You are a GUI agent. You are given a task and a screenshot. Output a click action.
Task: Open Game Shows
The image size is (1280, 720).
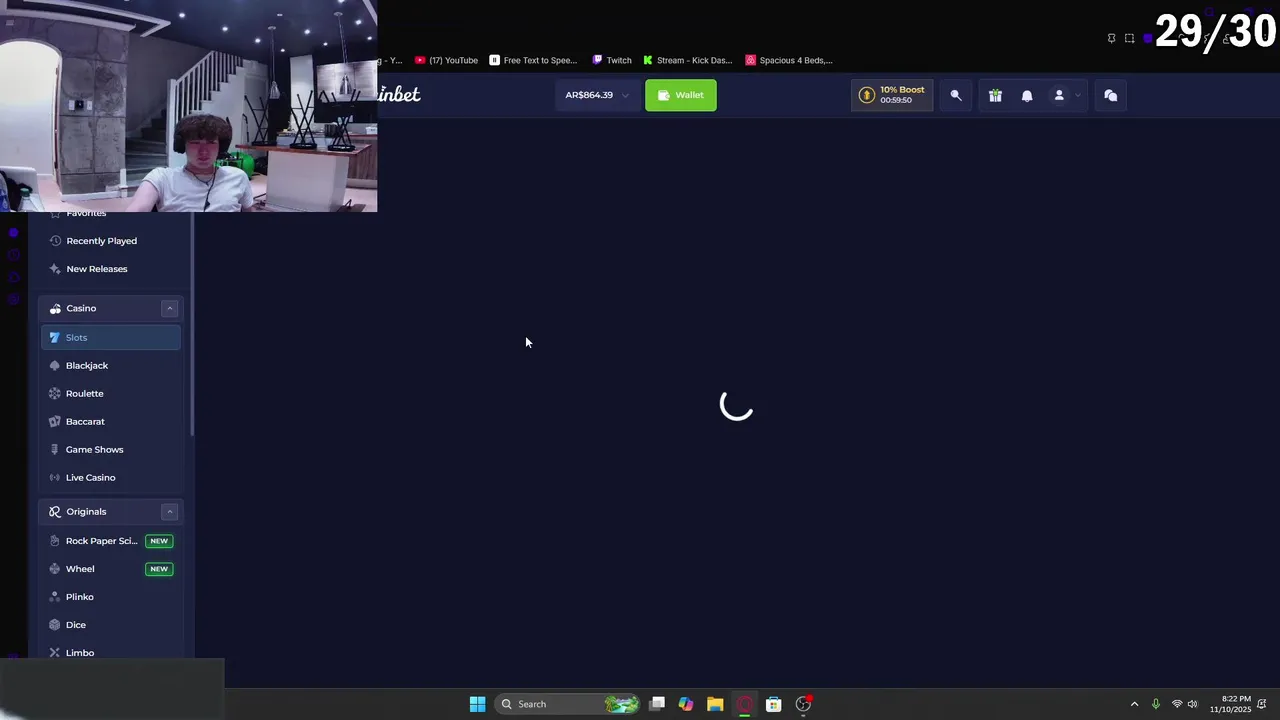point(110,449)
